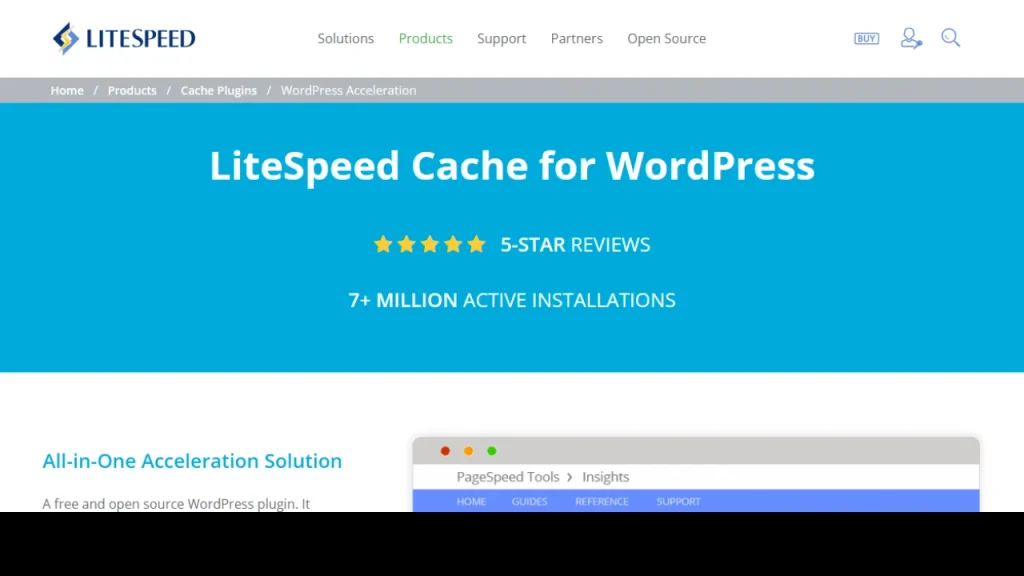Screen dimensions: 1024x576
Task: Click the orange dot in mock window
Action: click(468, 451)
